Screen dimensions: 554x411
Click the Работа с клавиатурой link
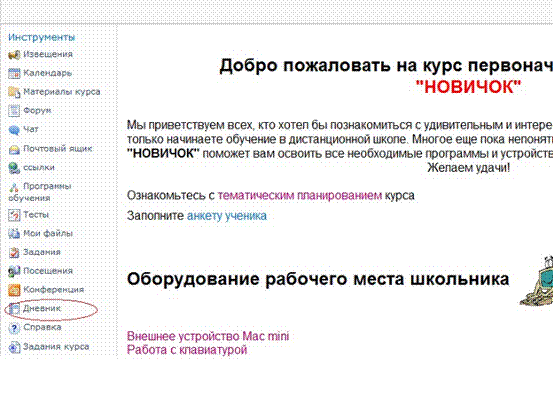tap(187, 350)
